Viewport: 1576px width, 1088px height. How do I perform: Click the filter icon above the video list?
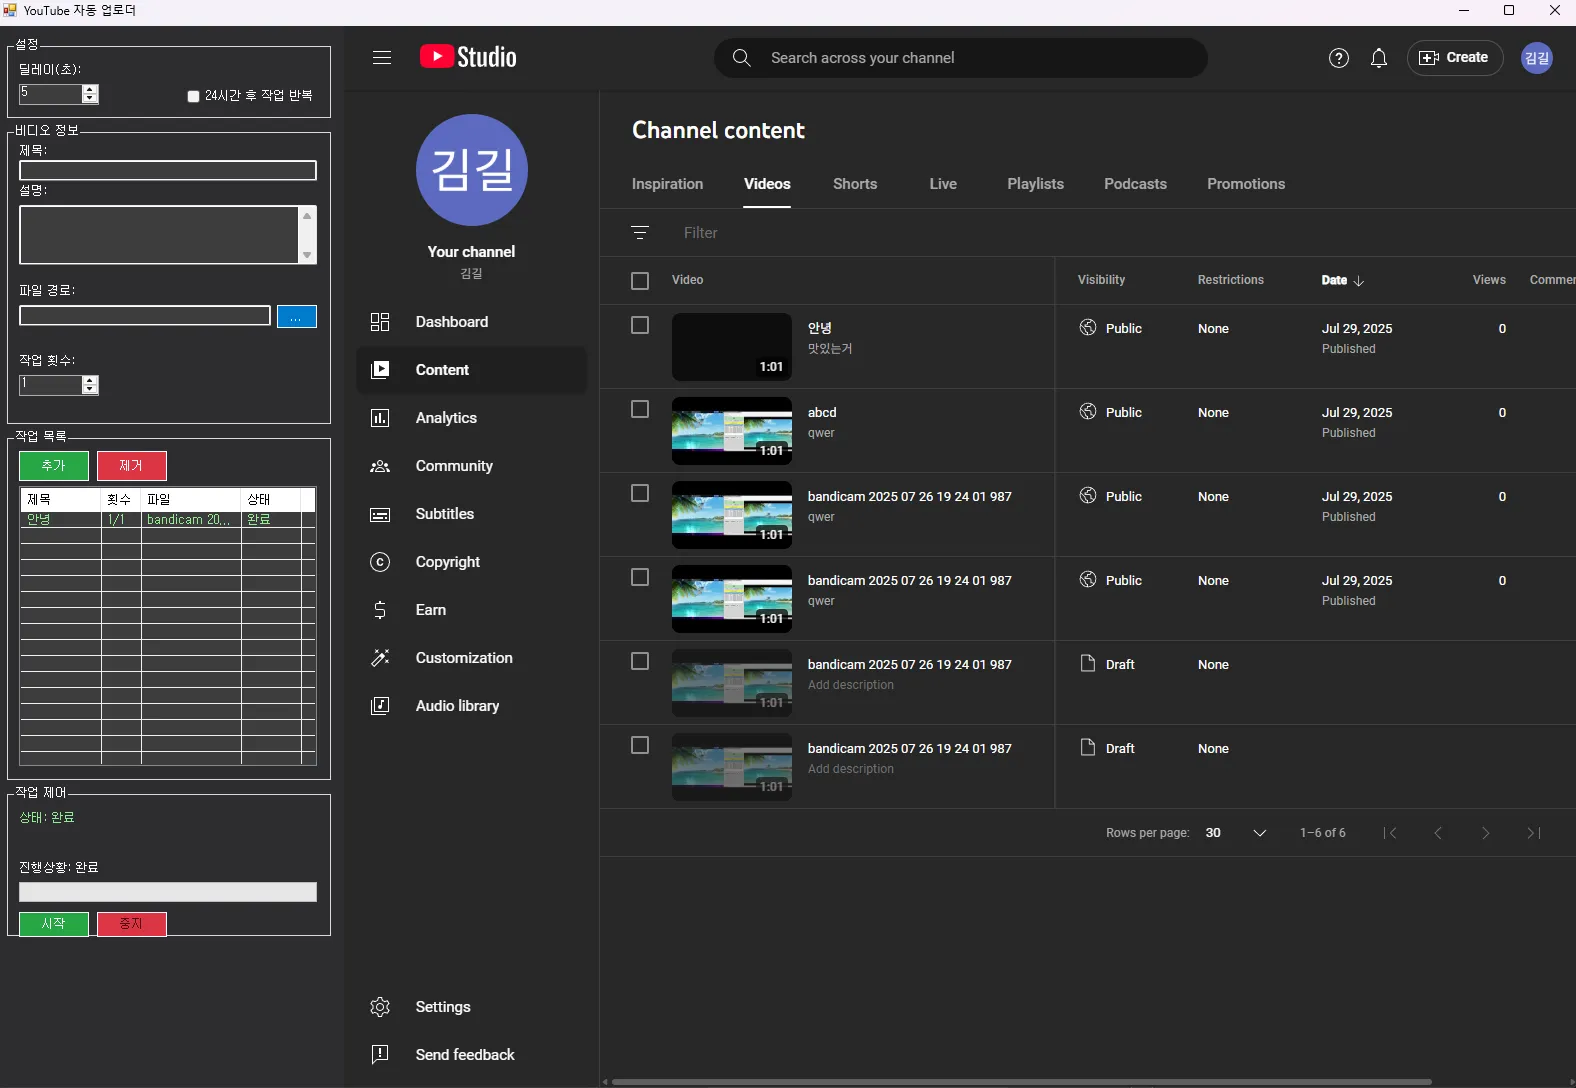tap(640, 233)
